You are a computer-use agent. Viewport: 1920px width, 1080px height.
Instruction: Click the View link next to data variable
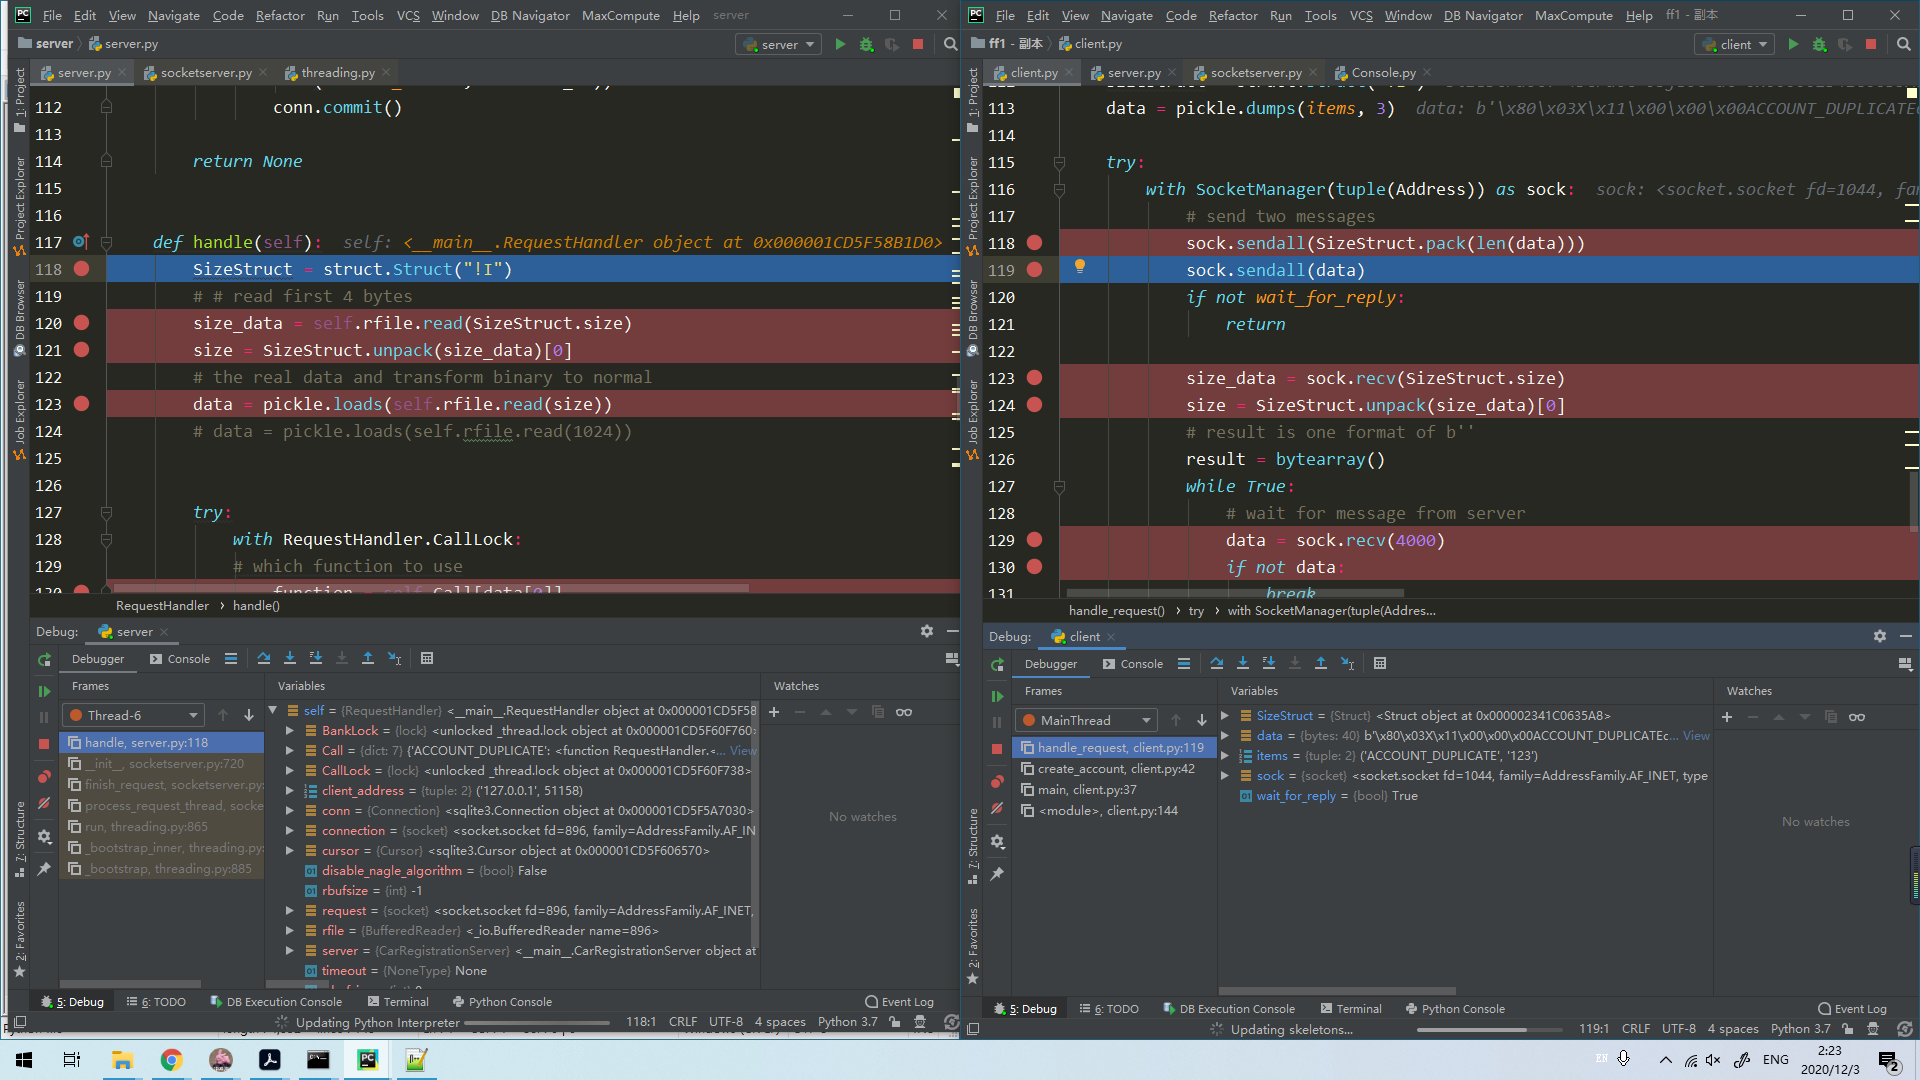point(1697,735)
